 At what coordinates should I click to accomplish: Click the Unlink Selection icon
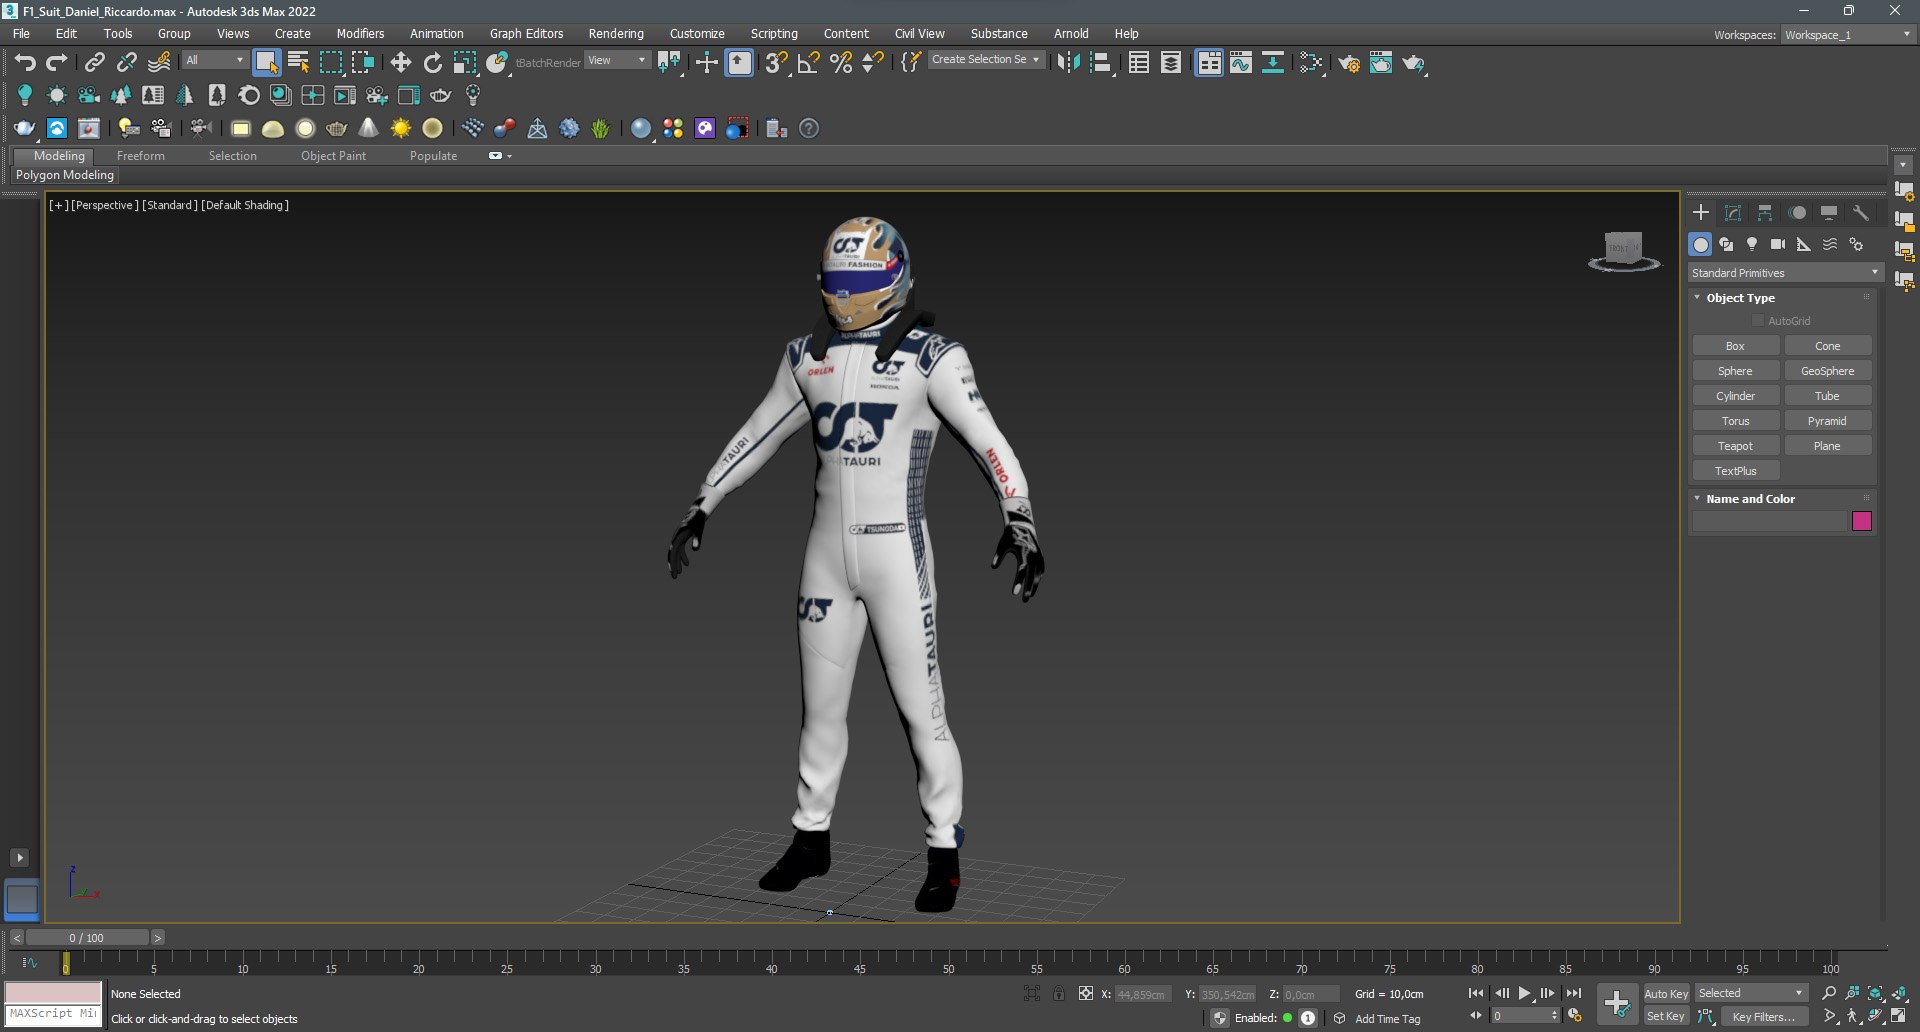coord(127,63)
